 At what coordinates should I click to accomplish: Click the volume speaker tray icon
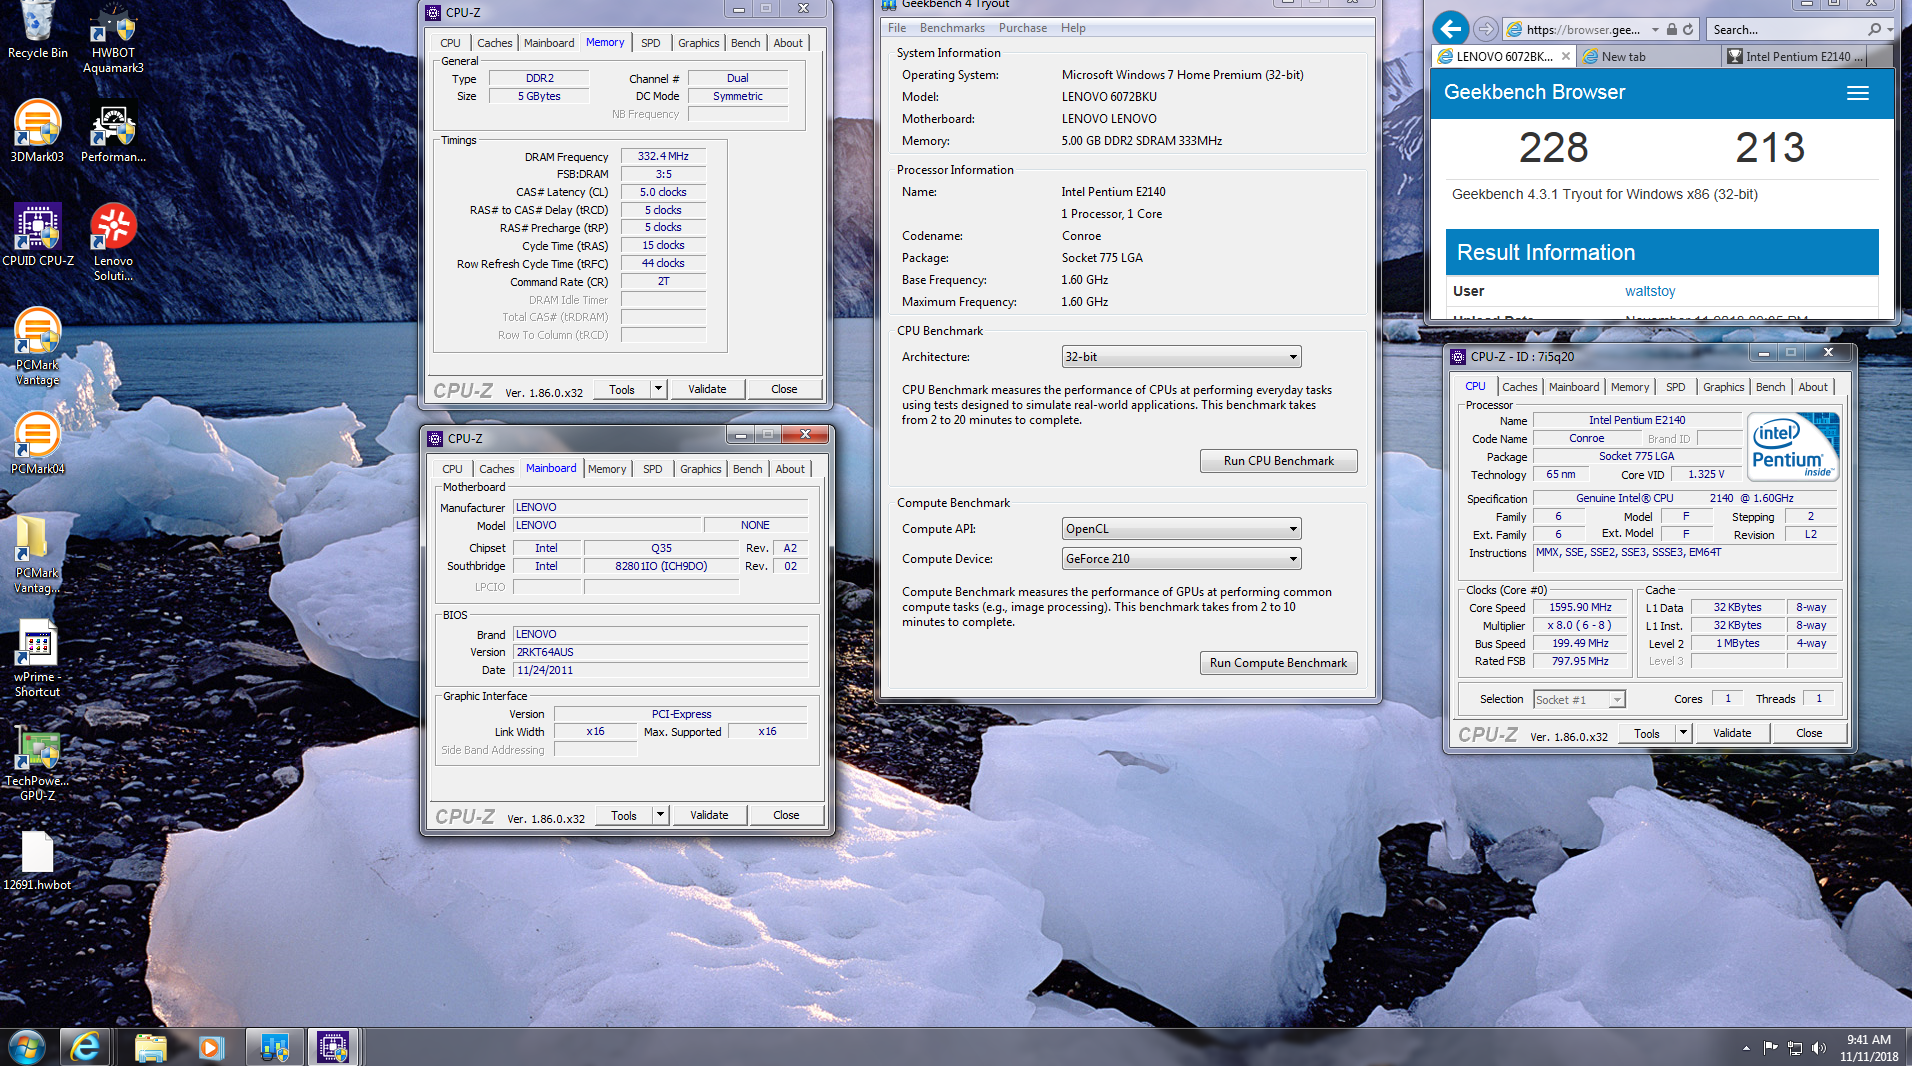(x=1818, y=1048)
